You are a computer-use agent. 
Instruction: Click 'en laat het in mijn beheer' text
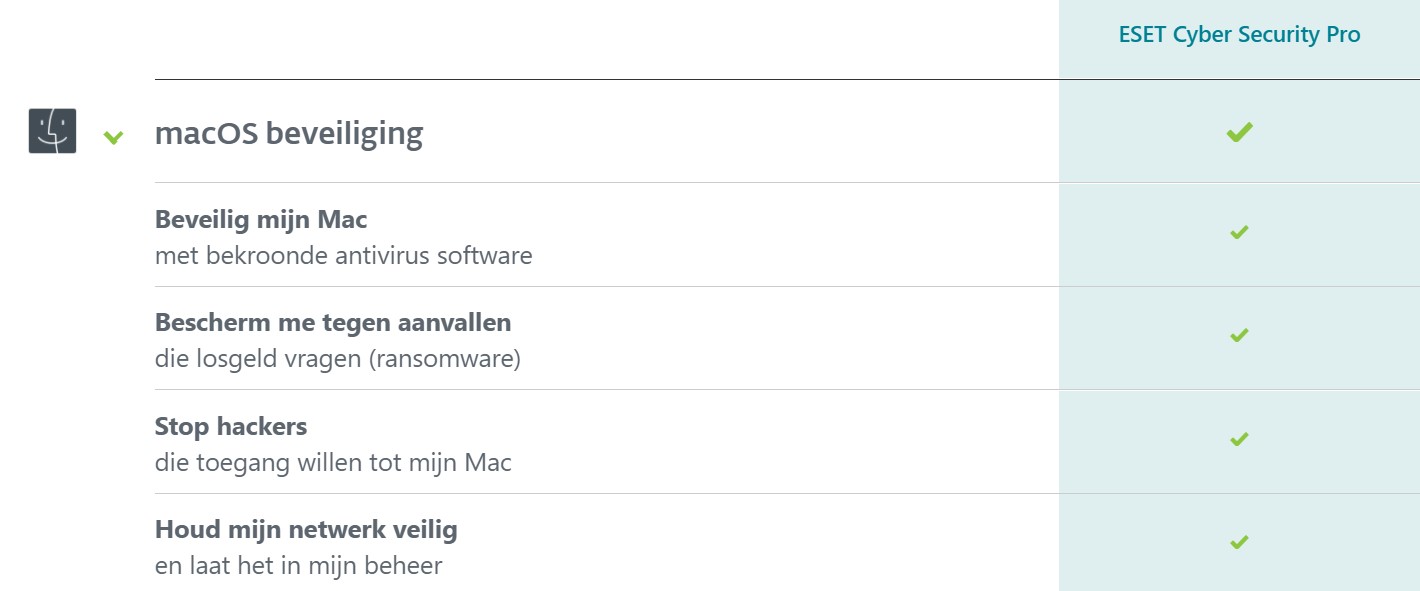(298, 566)
